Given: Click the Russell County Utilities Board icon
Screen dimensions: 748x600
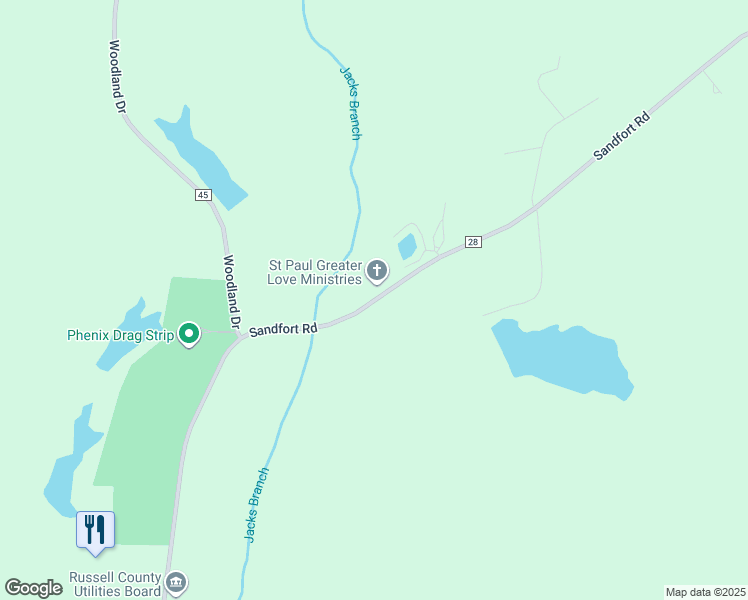Looking at the screenshot, I should pos(177,583).
